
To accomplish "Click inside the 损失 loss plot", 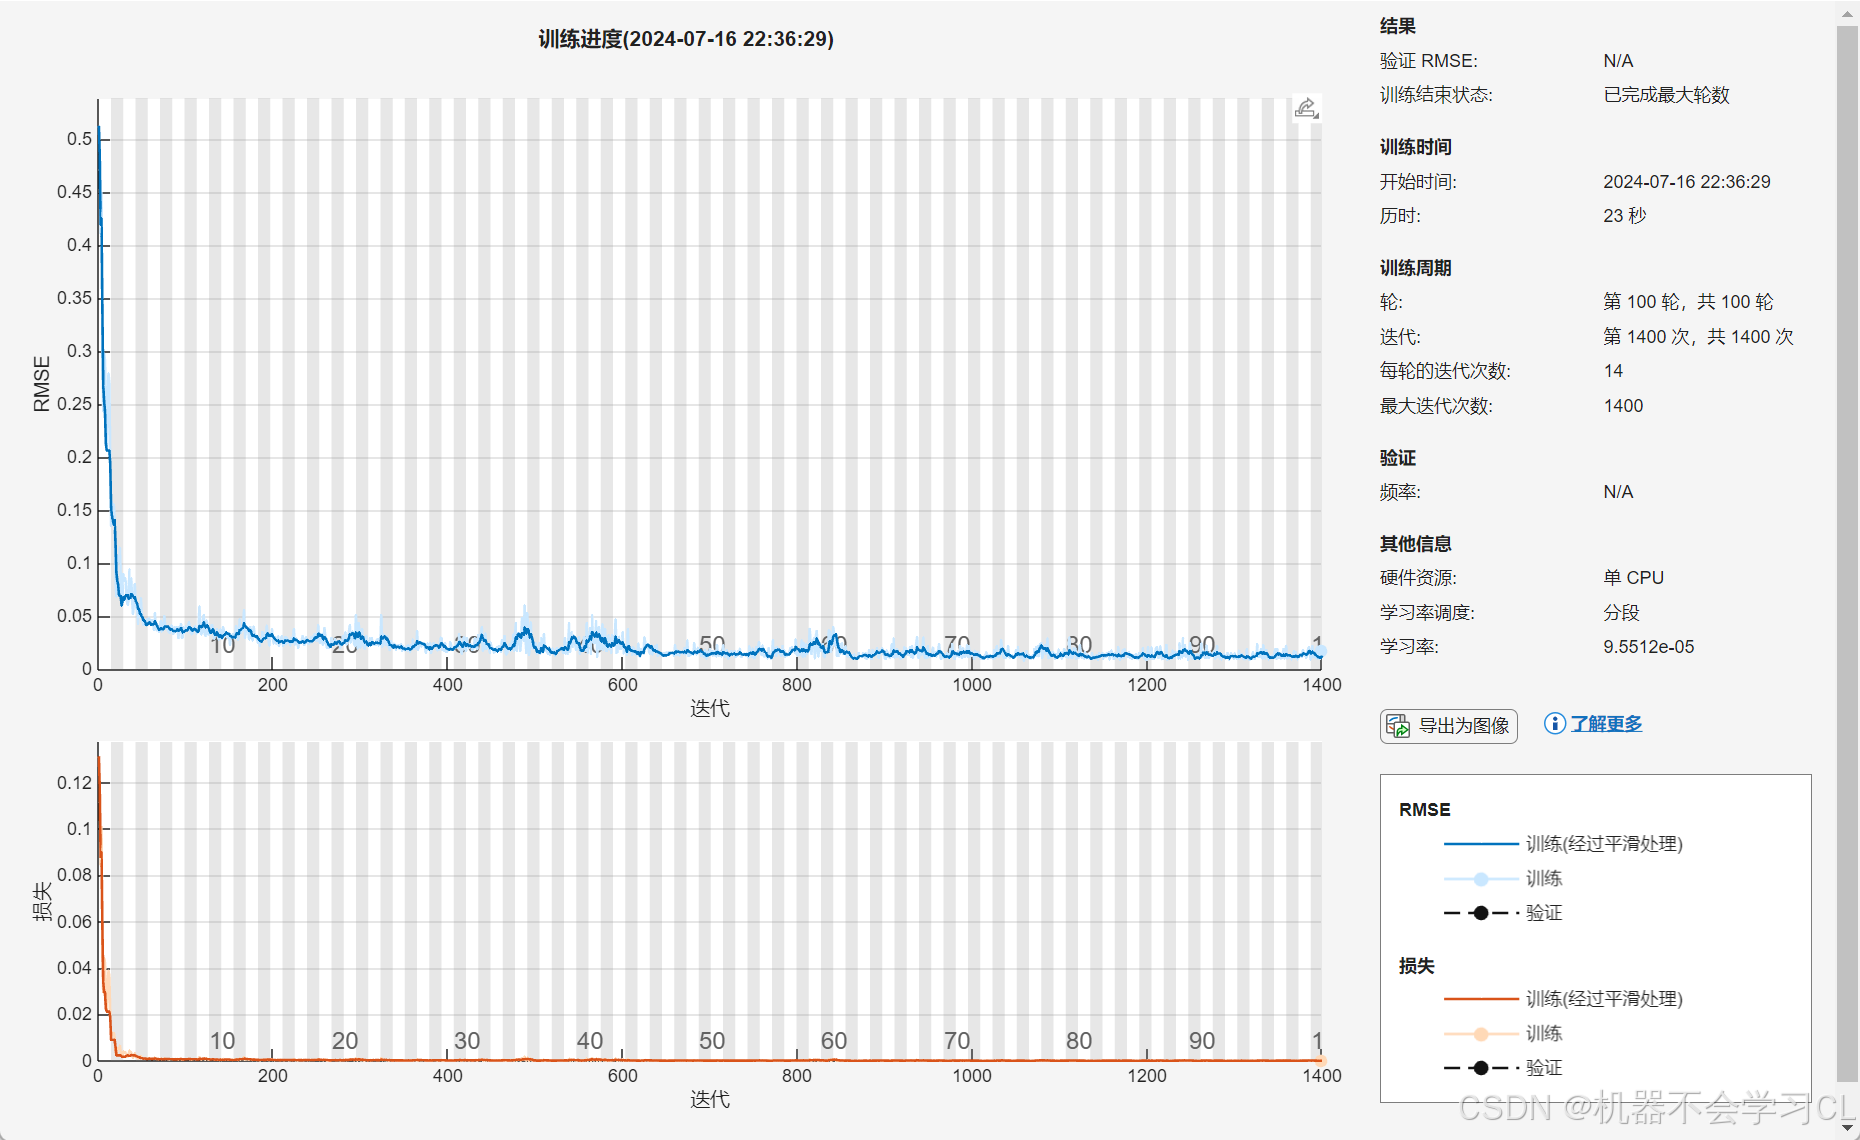I will [x=709, y=900].
